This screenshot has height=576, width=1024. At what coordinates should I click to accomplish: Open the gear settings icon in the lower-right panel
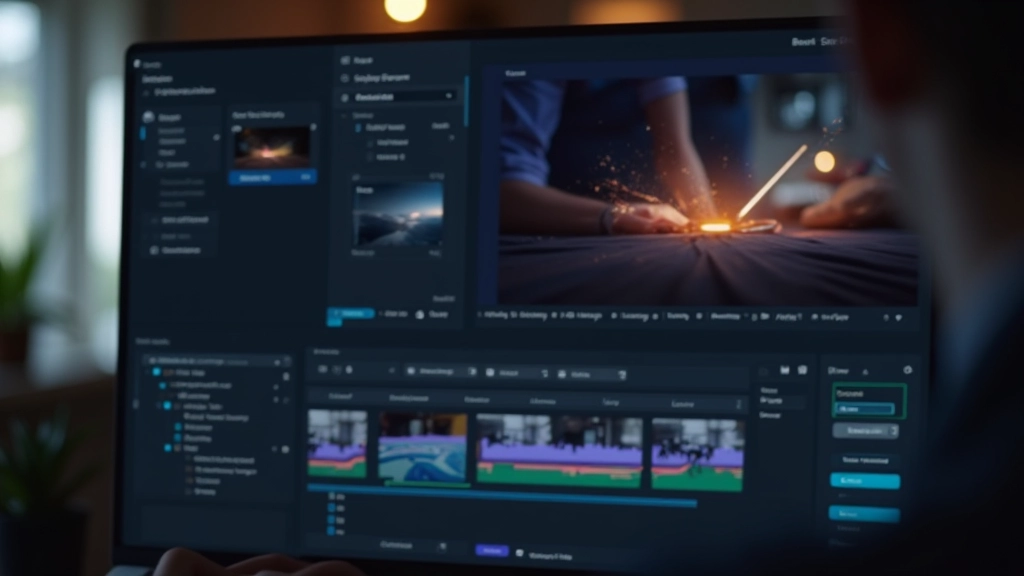click(908, 370)
